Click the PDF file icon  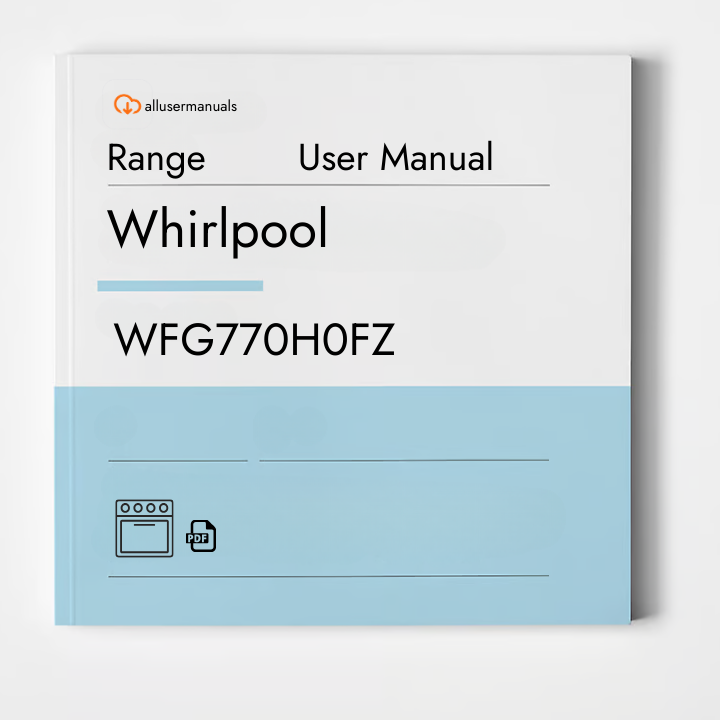point(201,536)
